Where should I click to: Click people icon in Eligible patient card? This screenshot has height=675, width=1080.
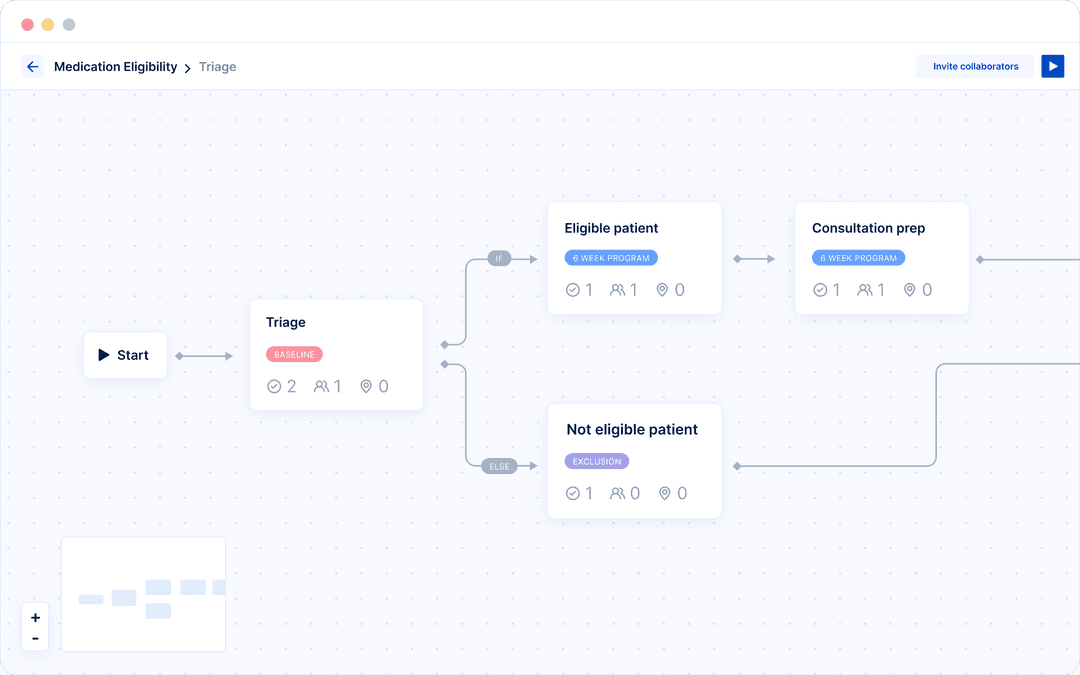[x=618, y=290]
